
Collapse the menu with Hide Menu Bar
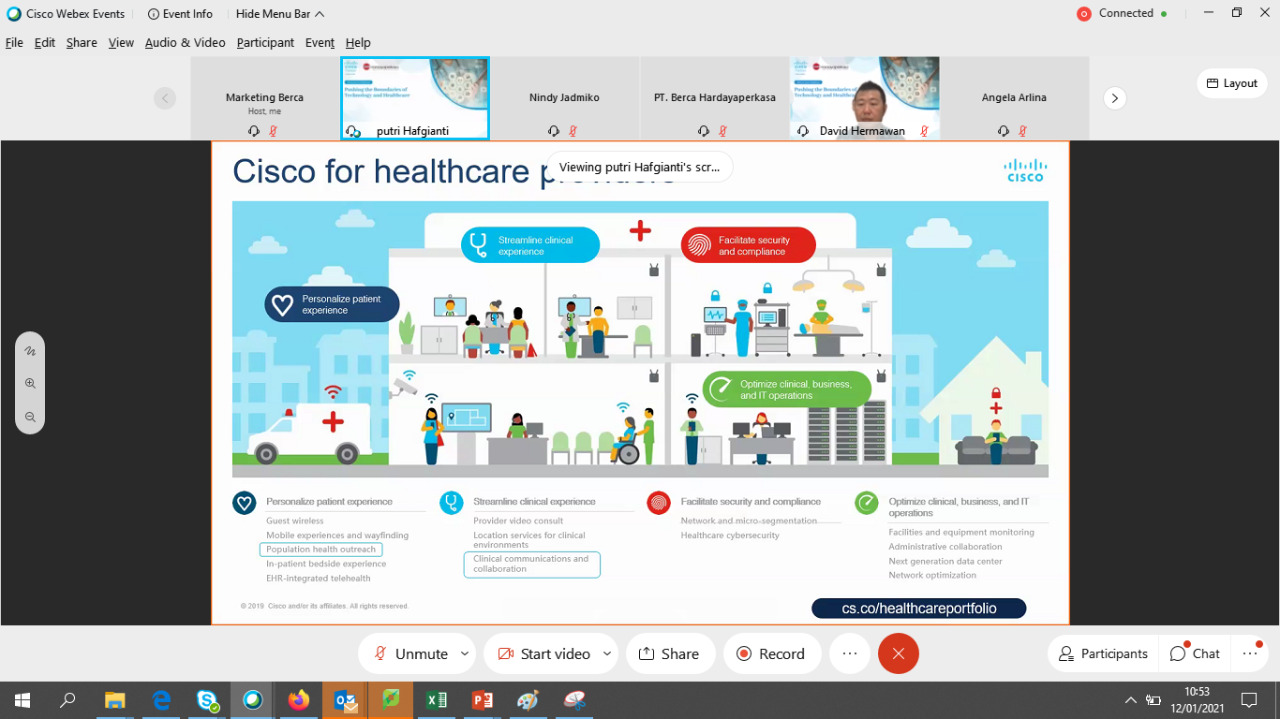point(280,14)
